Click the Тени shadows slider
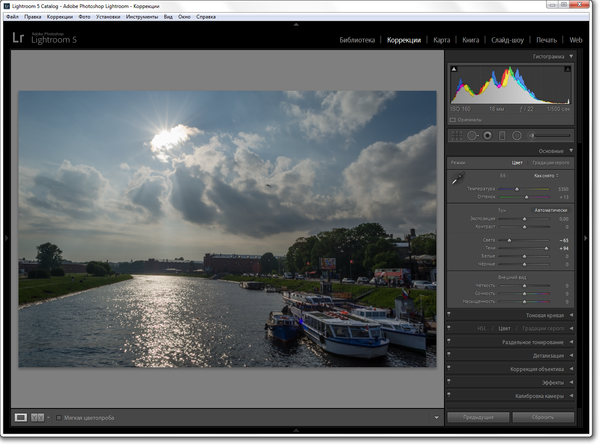 point(524,248)
